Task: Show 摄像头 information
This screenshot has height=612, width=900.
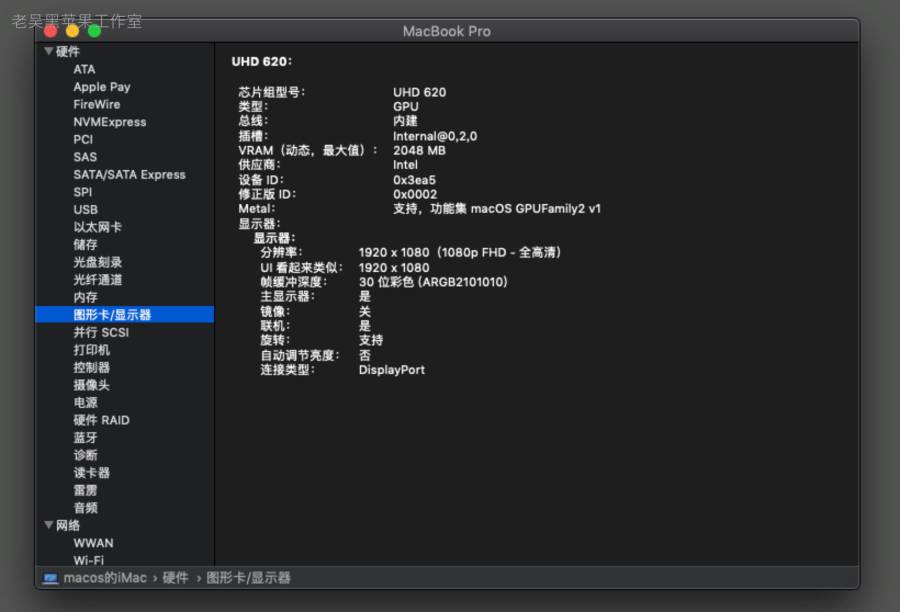Action: (x=91, y=385)
